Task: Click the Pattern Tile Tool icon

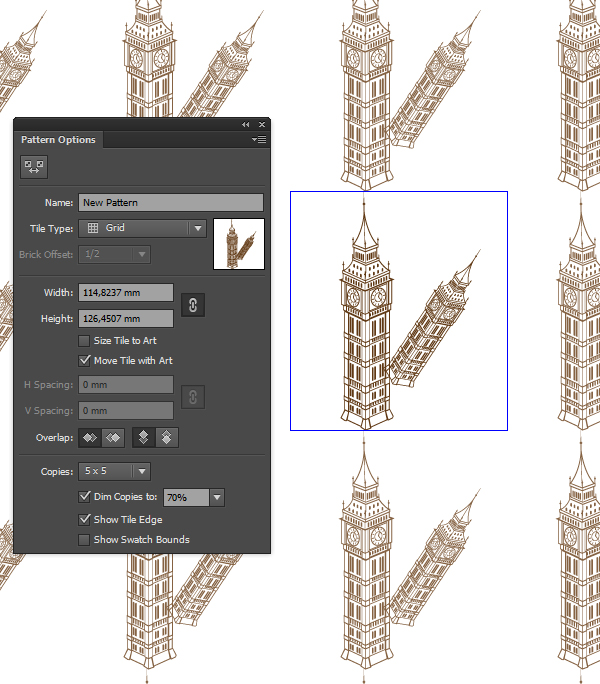Action: click(34, 167)
